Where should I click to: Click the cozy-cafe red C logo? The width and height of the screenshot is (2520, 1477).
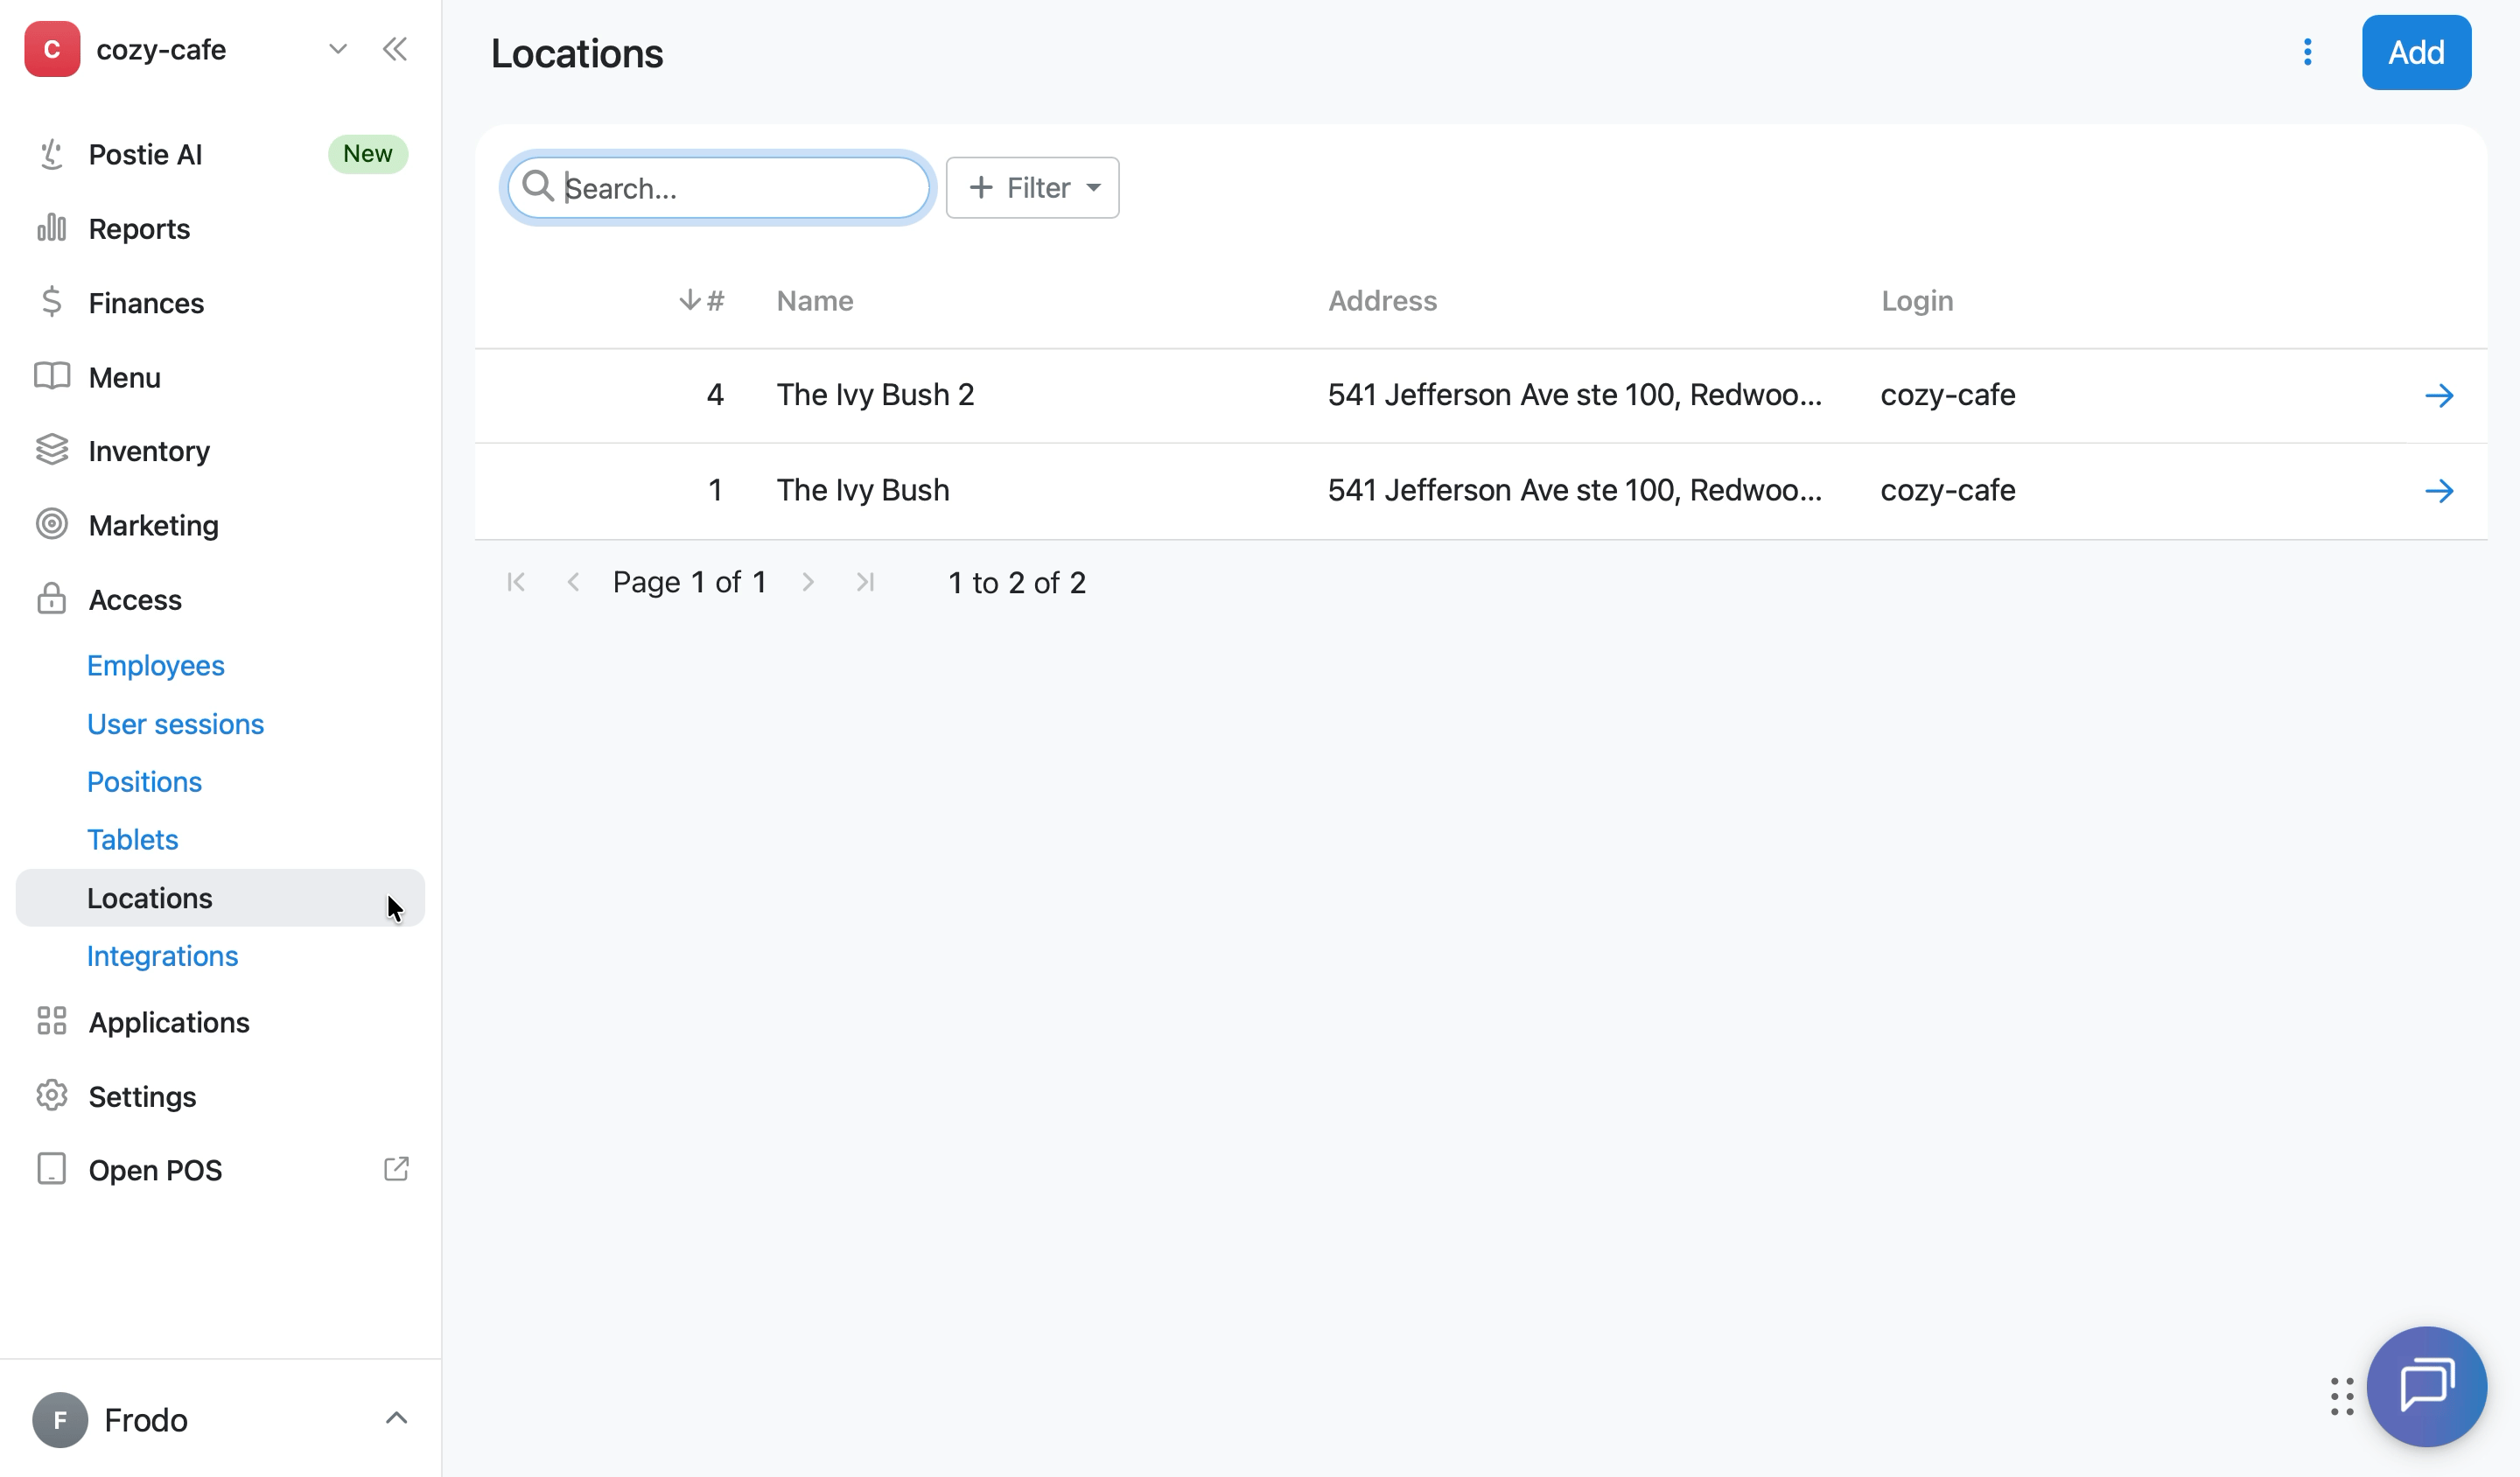52,49
